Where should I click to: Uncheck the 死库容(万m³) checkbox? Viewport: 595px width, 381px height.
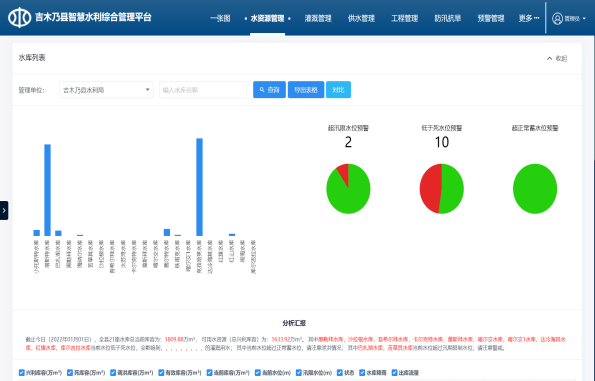(x=70, y=373)
